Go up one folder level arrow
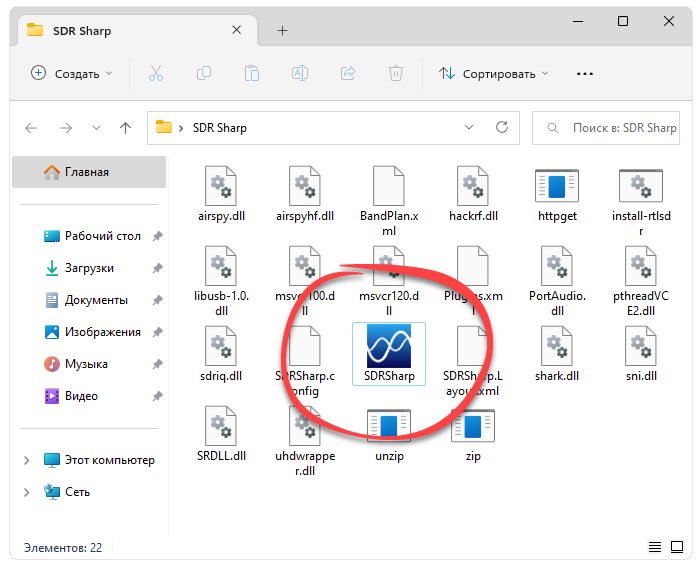This screenshot has height=565, width=698. click(125, 128)
